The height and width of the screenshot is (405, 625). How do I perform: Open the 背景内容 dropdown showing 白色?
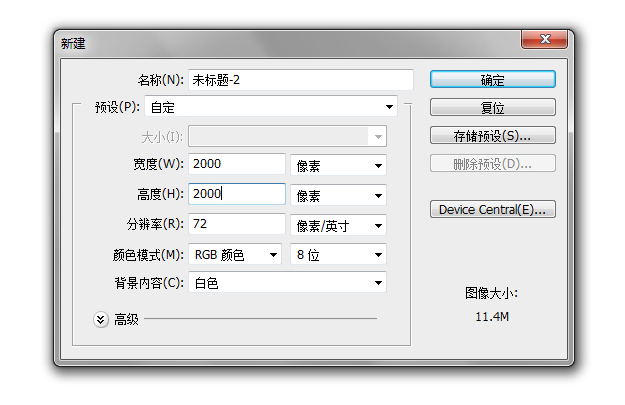point(287,283)
